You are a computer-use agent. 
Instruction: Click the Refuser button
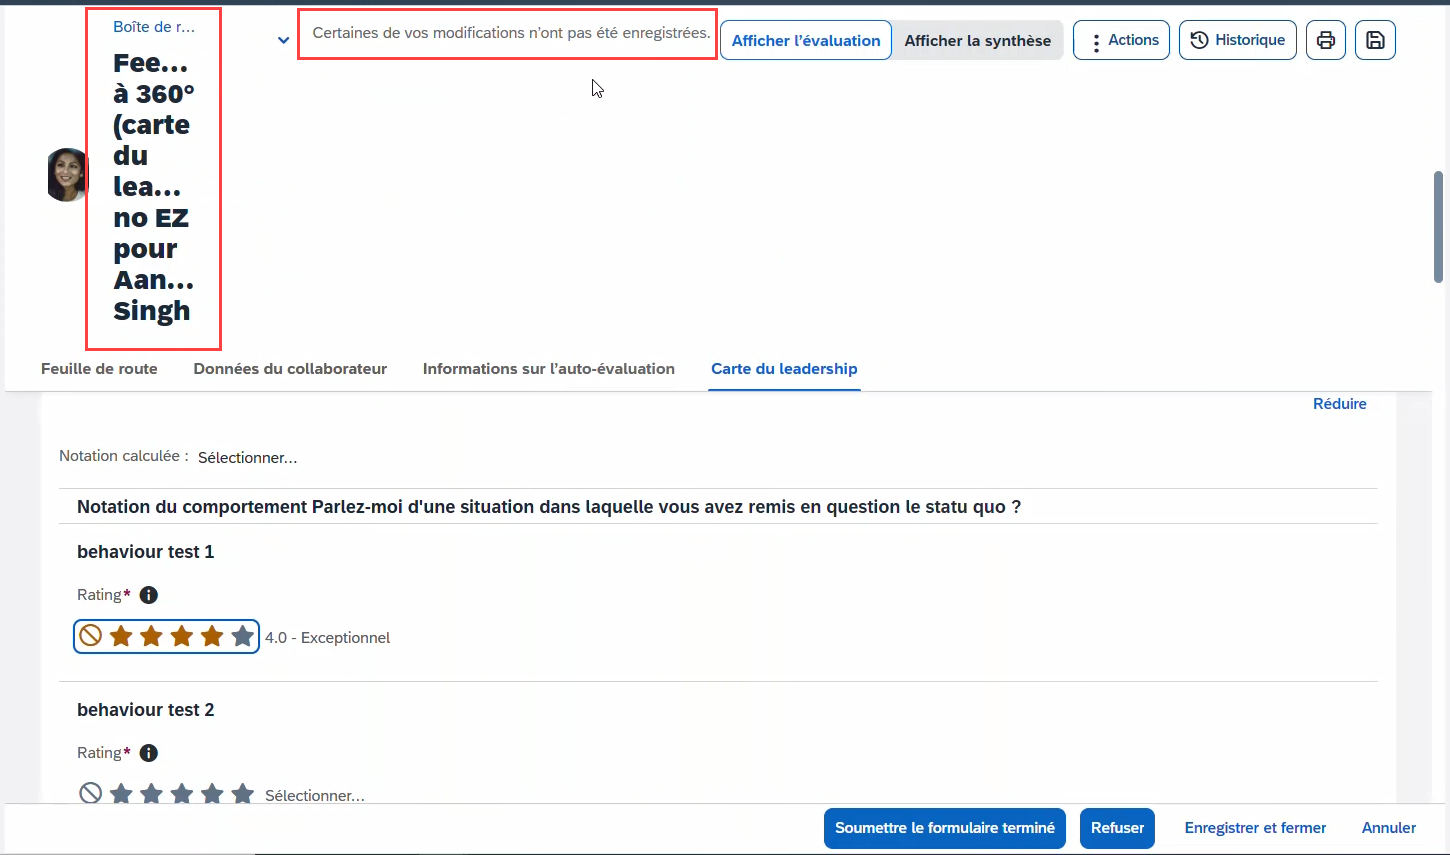[1117, 828]
